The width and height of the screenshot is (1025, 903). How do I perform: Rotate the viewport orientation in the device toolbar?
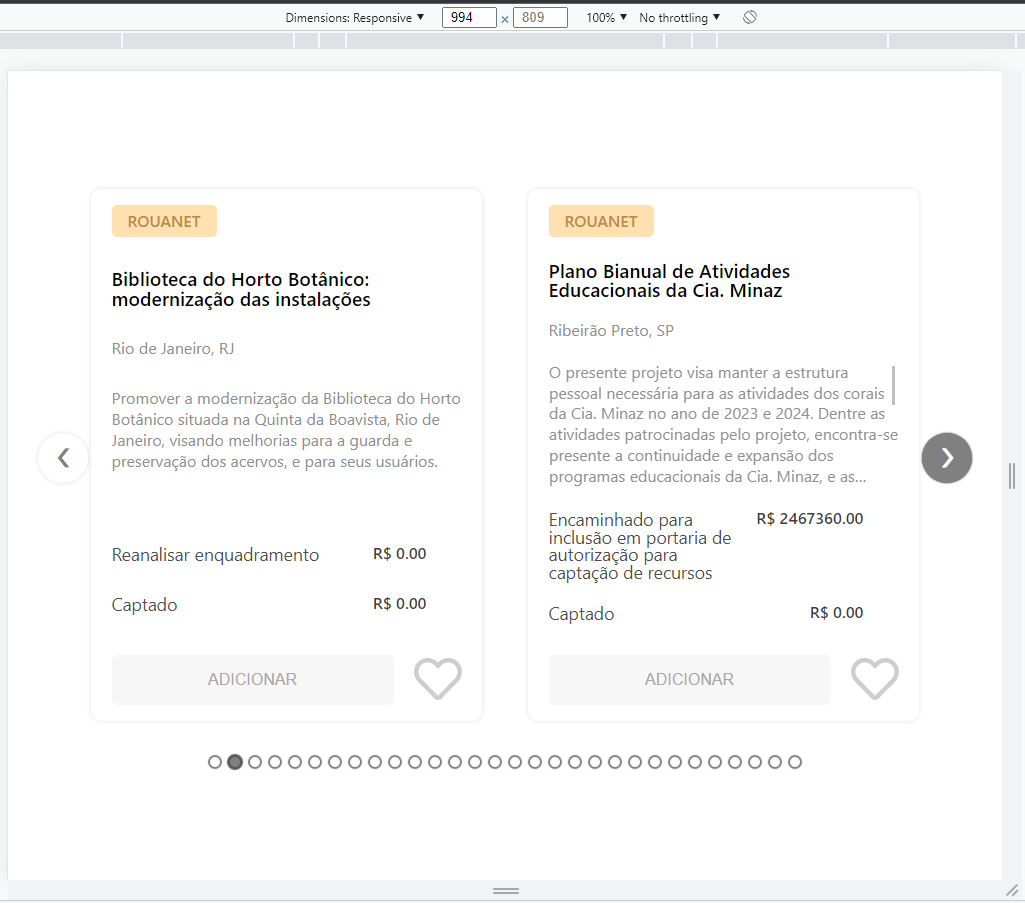749,17
